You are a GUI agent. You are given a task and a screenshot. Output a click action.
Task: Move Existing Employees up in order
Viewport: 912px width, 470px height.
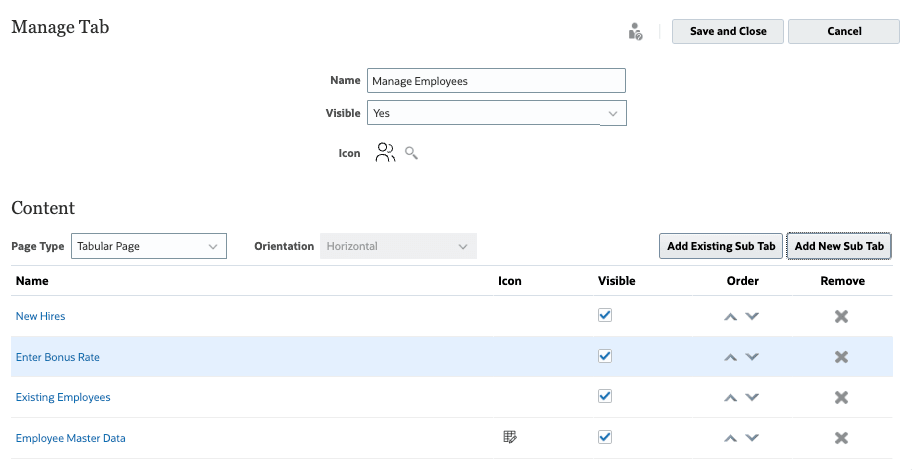pyautogui.click(x=731, y=398)
